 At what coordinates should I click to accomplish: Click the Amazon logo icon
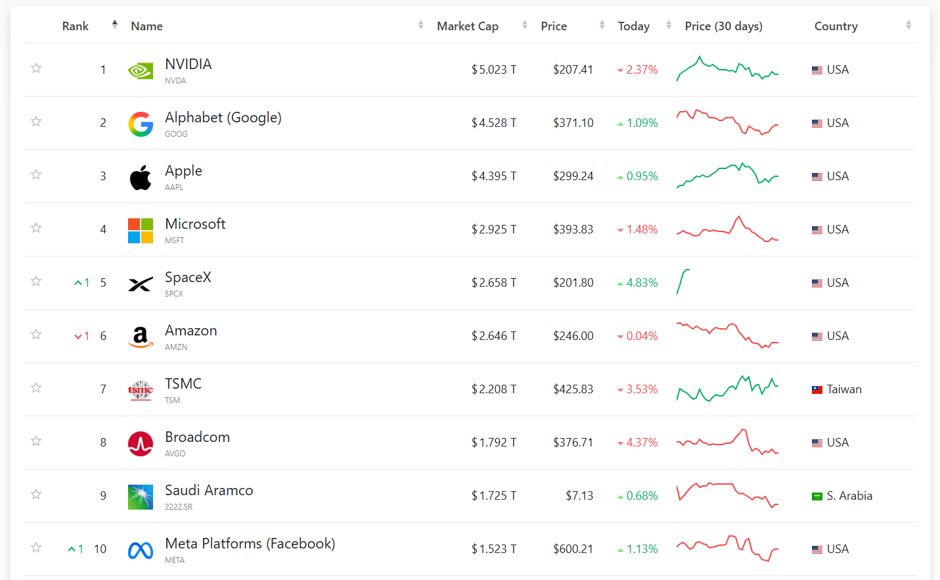coord(140,337)
